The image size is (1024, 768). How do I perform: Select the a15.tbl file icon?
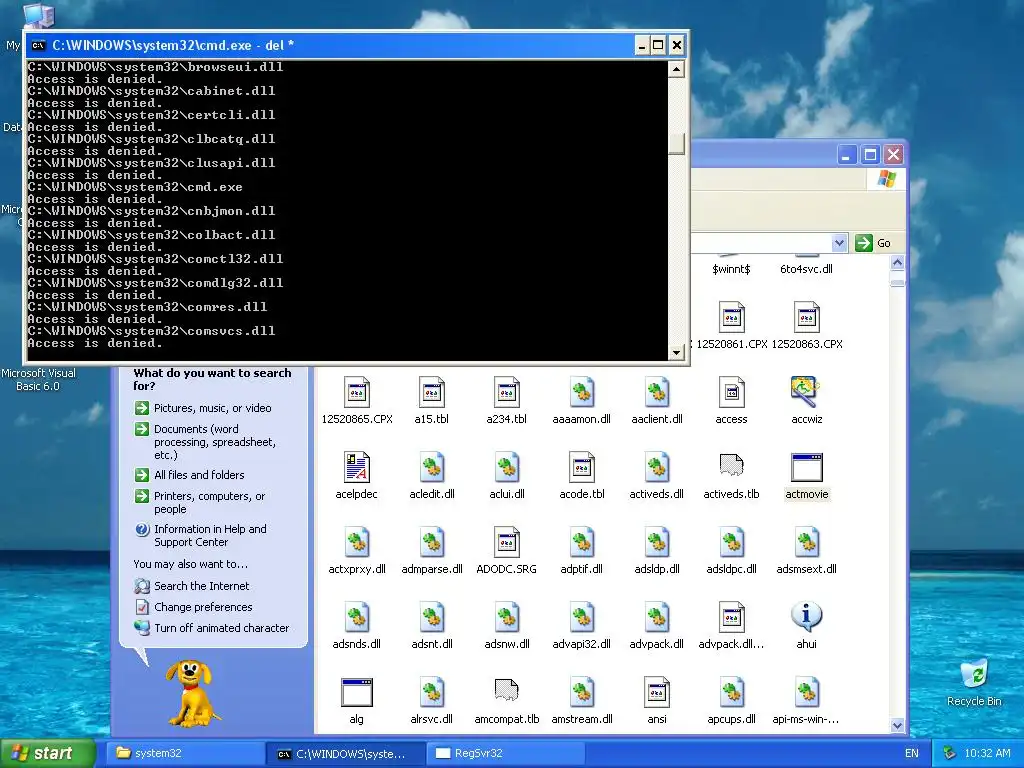pyautogui.click(x=432, y=392)
